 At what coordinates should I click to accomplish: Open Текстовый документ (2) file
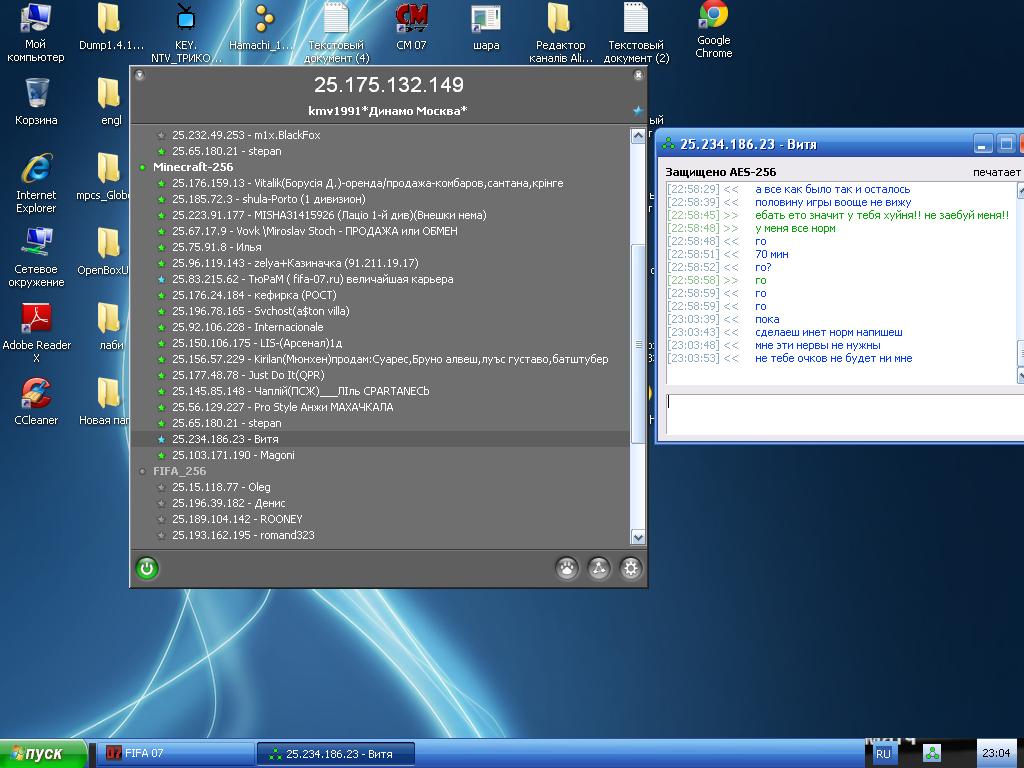coord(636,33)
